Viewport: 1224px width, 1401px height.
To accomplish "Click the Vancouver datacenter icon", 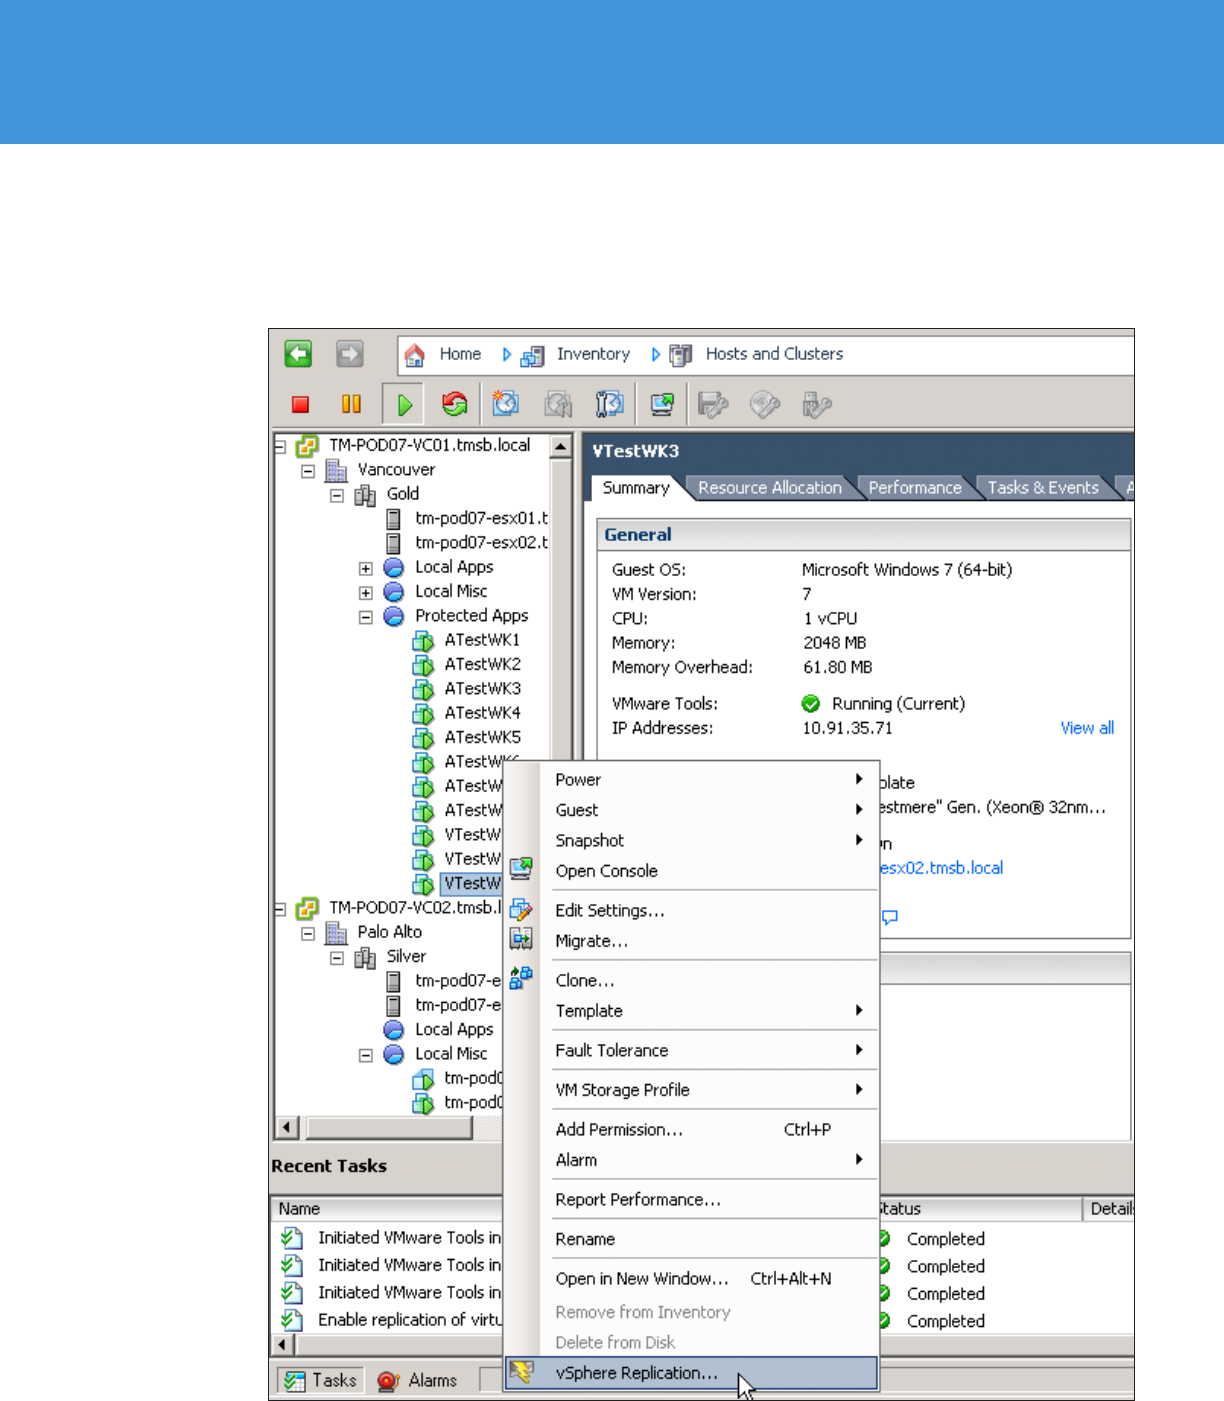I will pyautogui.click(x=337, y=470).
